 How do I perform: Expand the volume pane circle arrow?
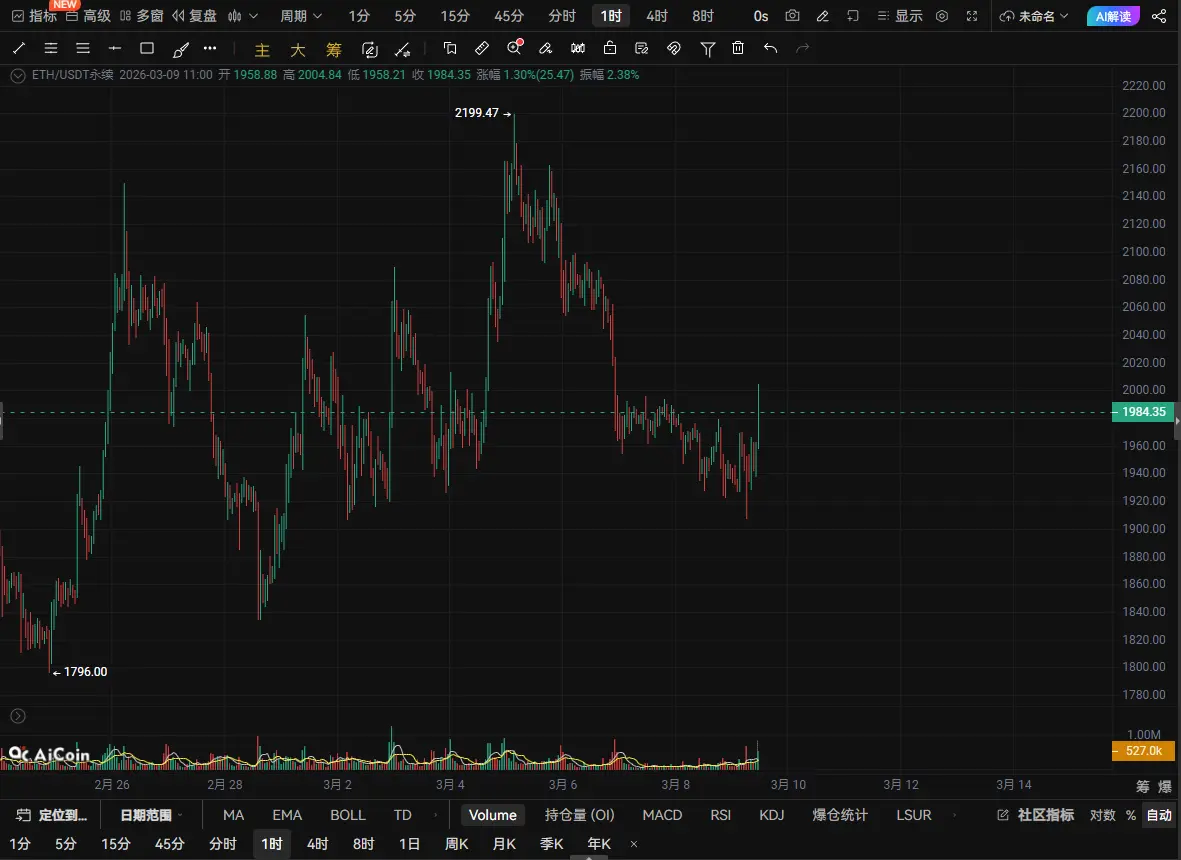click(18, 716)
